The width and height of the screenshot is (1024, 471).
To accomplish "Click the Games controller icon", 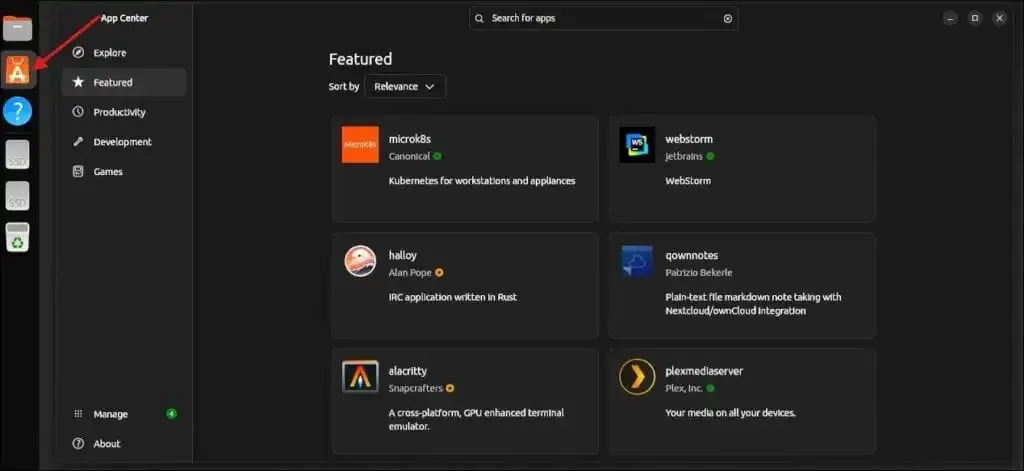I will [78, 171].
